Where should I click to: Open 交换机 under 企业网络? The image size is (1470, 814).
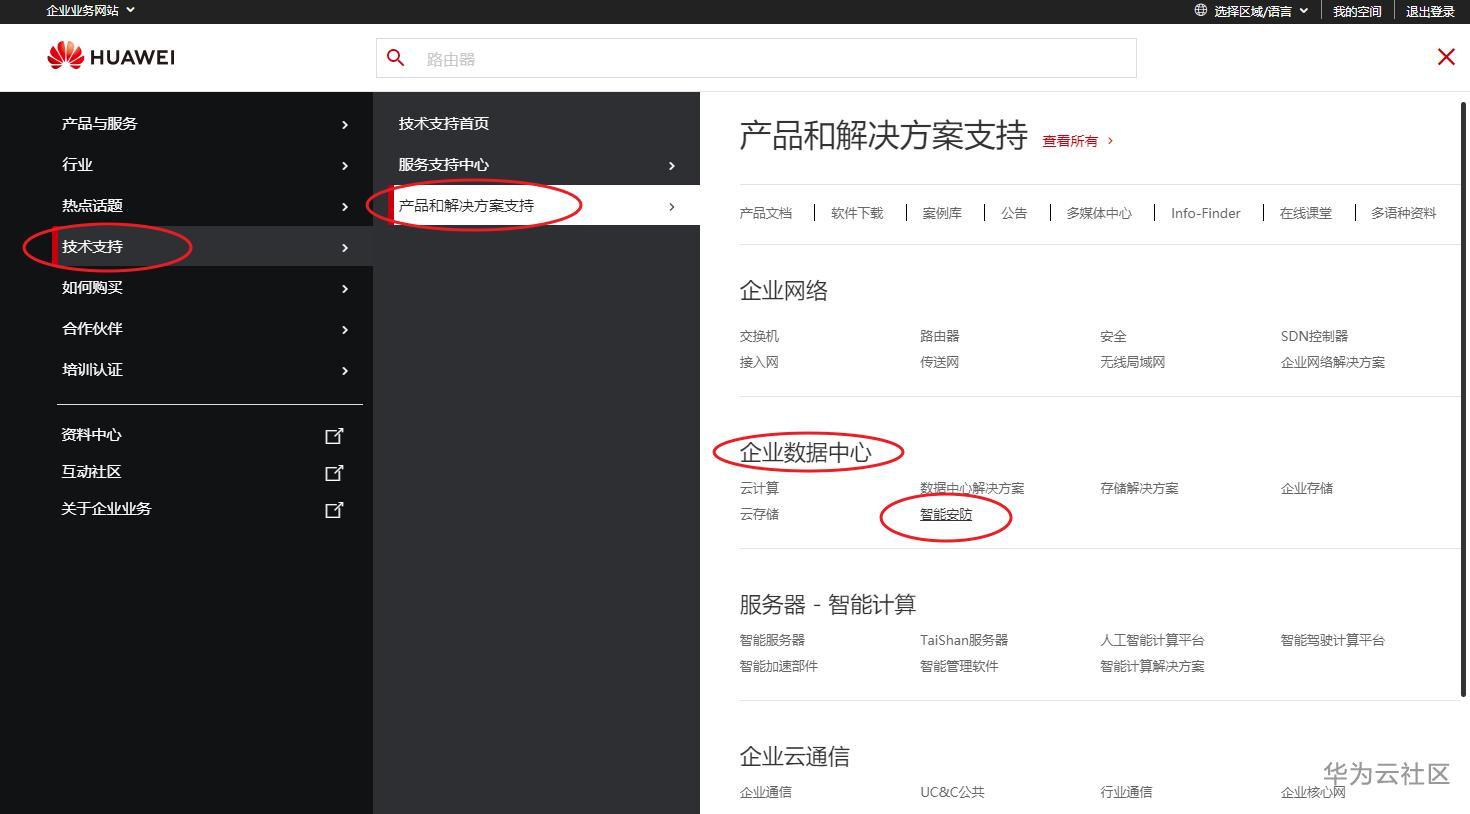759,336
